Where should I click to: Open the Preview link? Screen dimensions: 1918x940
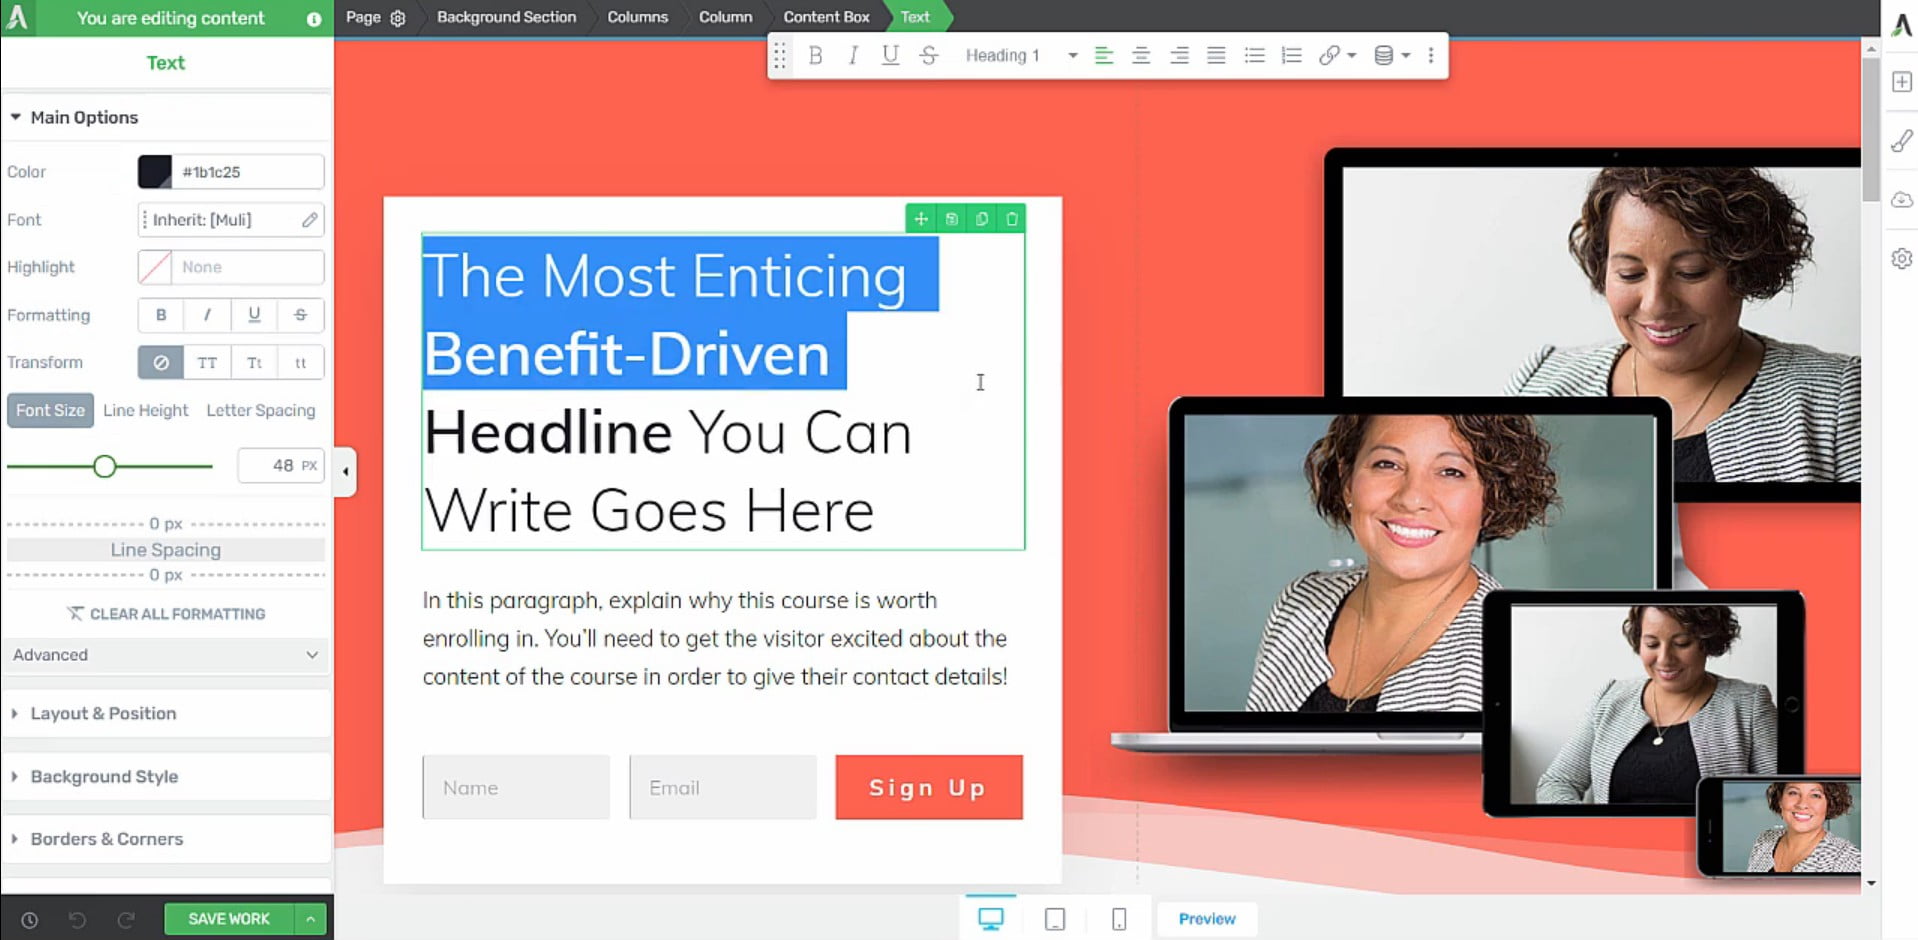click(1207, 919)
